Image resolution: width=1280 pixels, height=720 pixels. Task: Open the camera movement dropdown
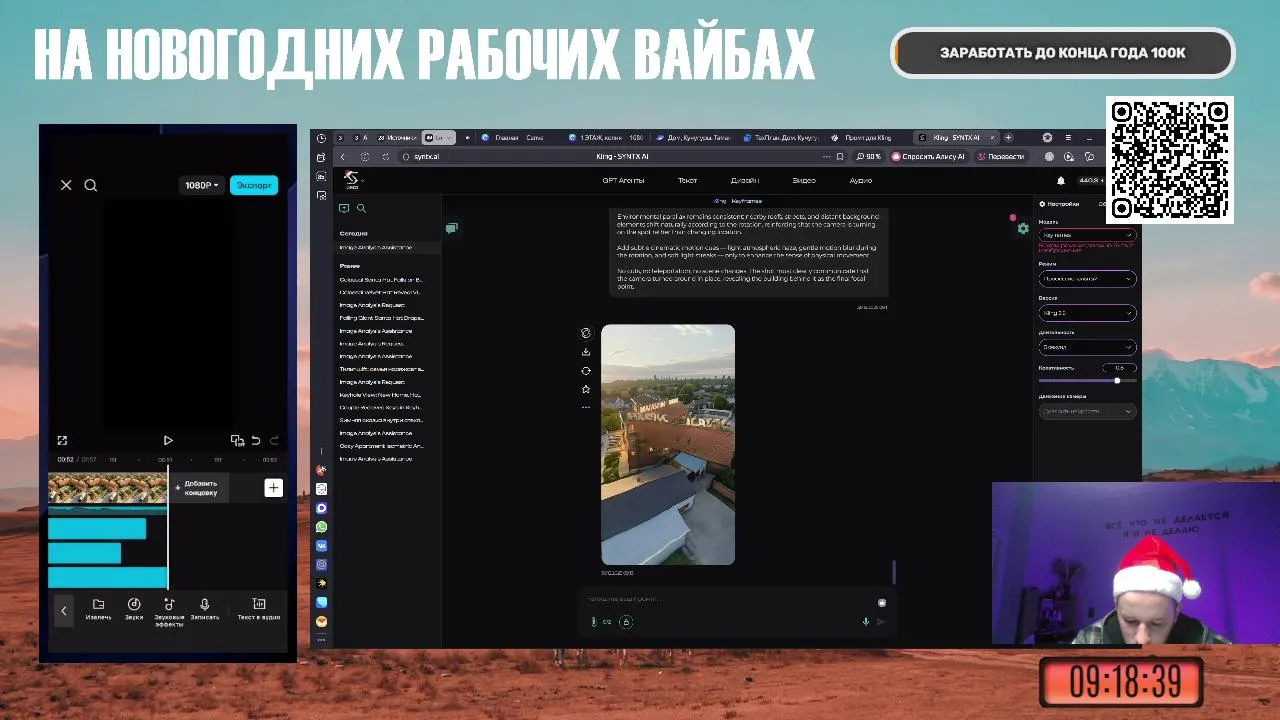(1087, 411)
